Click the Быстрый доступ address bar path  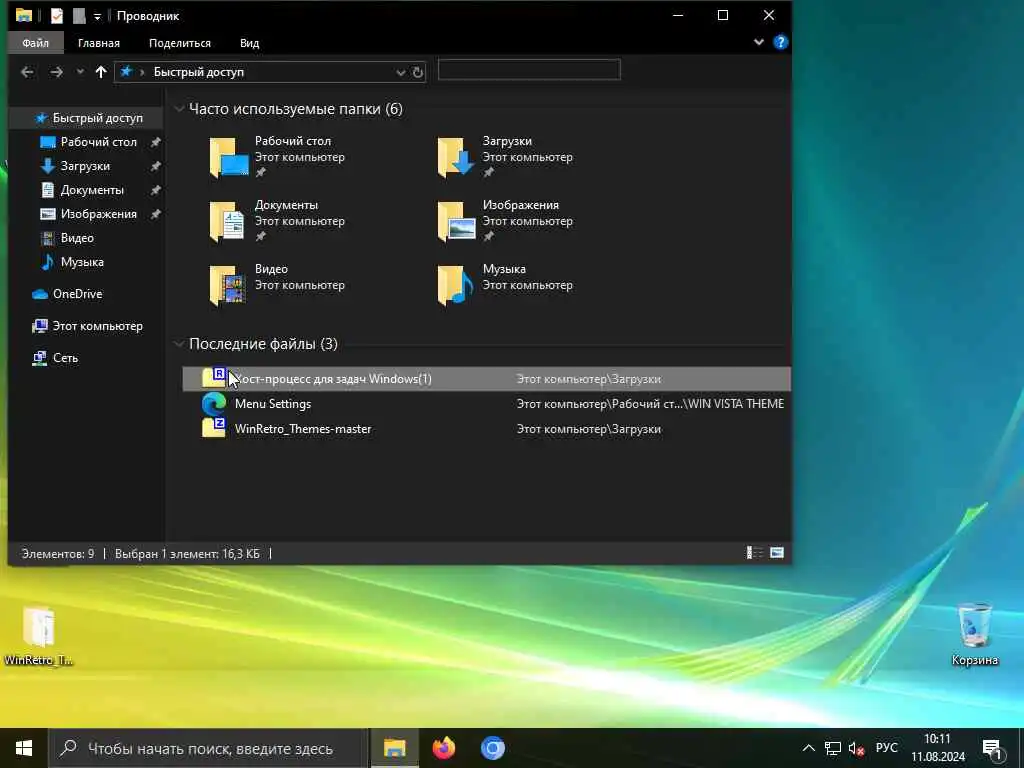point(199,72)
